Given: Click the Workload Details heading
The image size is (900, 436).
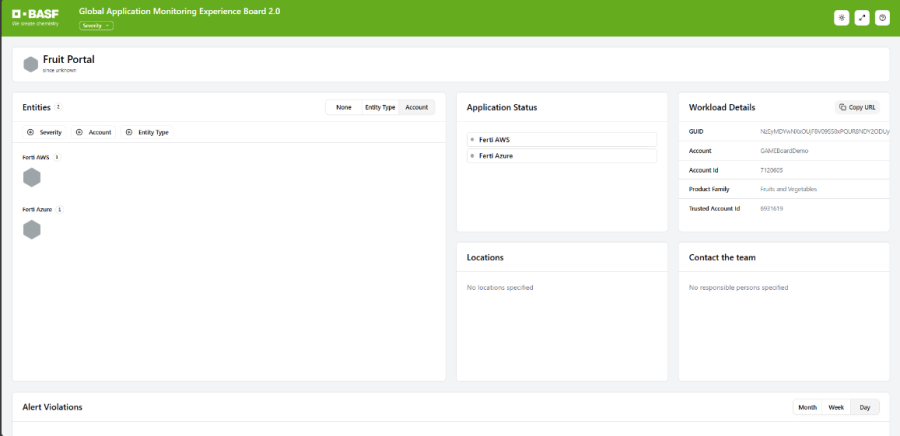Looking at the screenshot, I should point(722,107).
